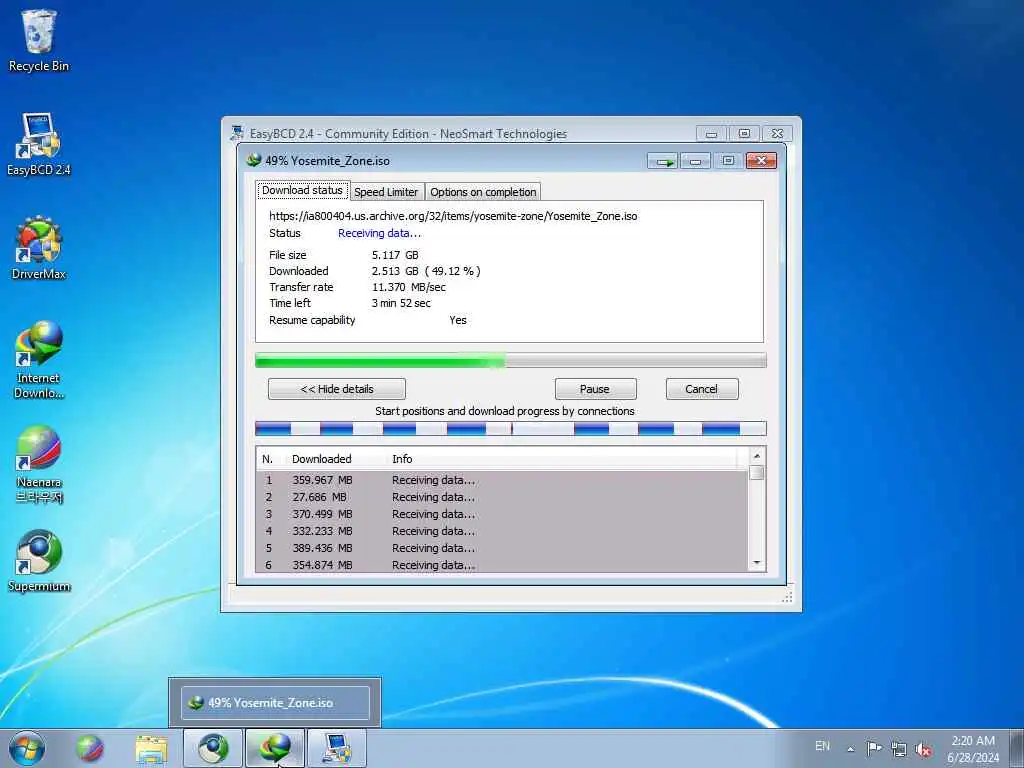Click the archive.org download URL text

[x=453, y=216]
